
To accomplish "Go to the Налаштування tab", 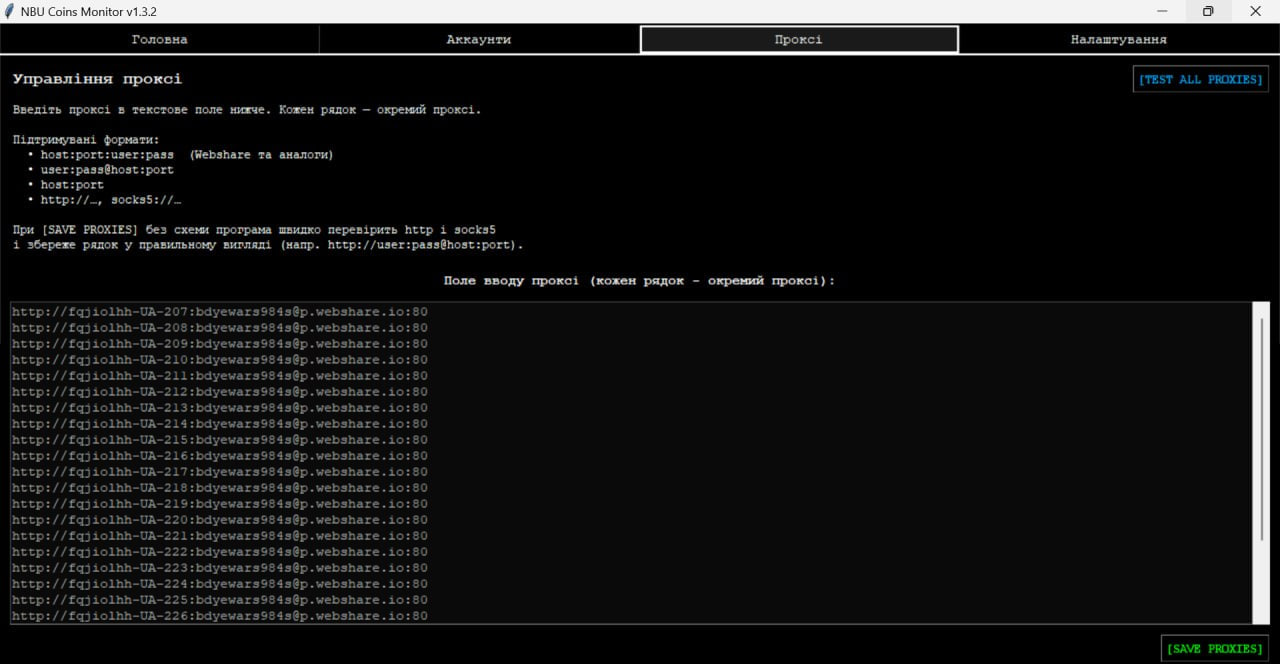I will [x=1119, y=39].
